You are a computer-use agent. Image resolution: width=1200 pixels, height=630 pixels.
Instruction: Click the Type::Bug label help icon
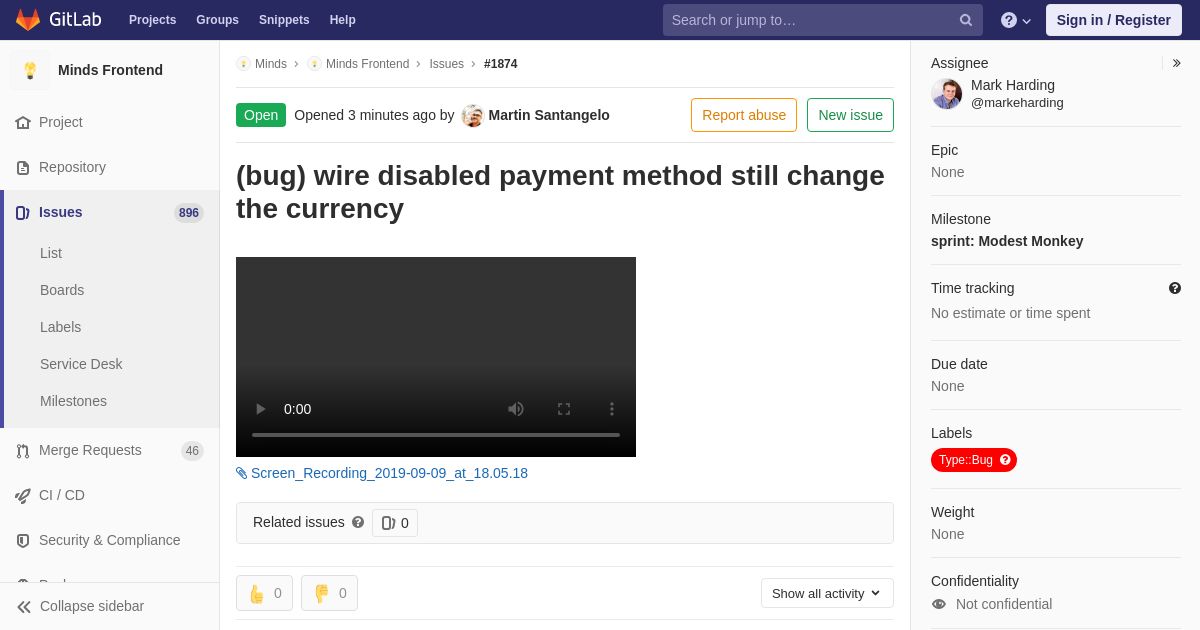pyautogui.click(x=1006, y=460)
